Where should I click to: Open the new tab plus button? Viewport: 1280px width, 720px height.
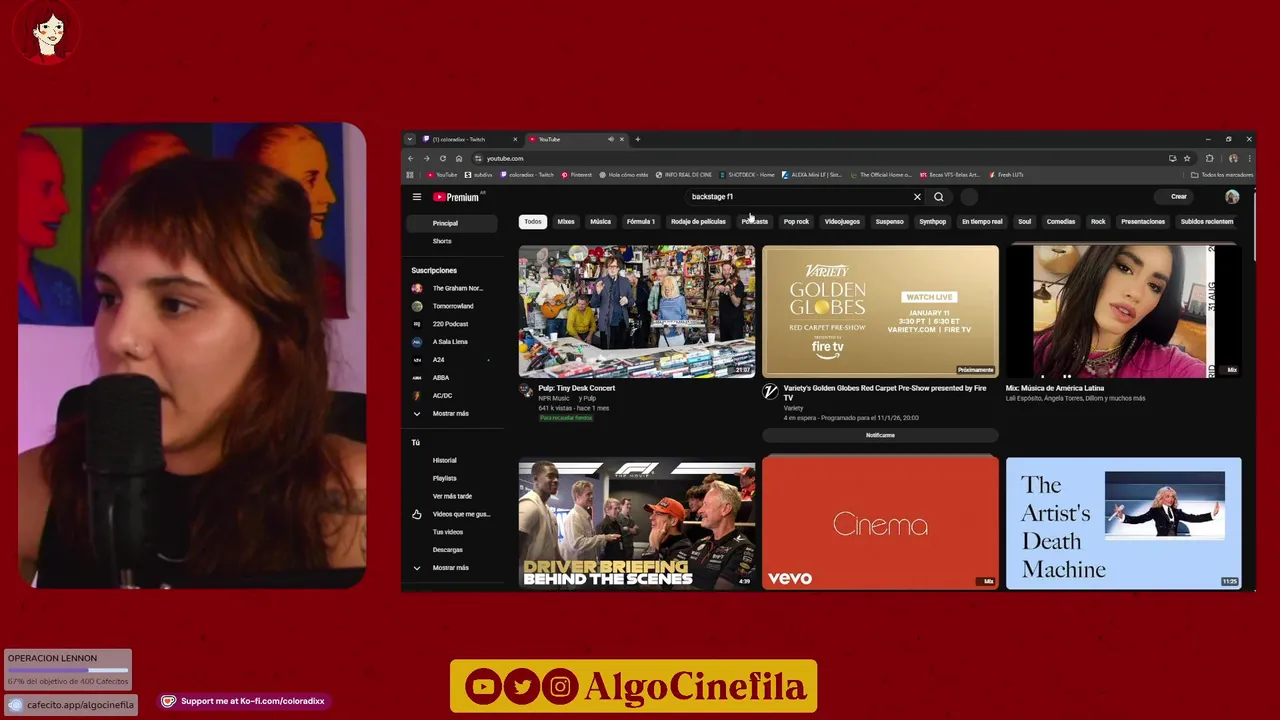click(x=638, y=139)
